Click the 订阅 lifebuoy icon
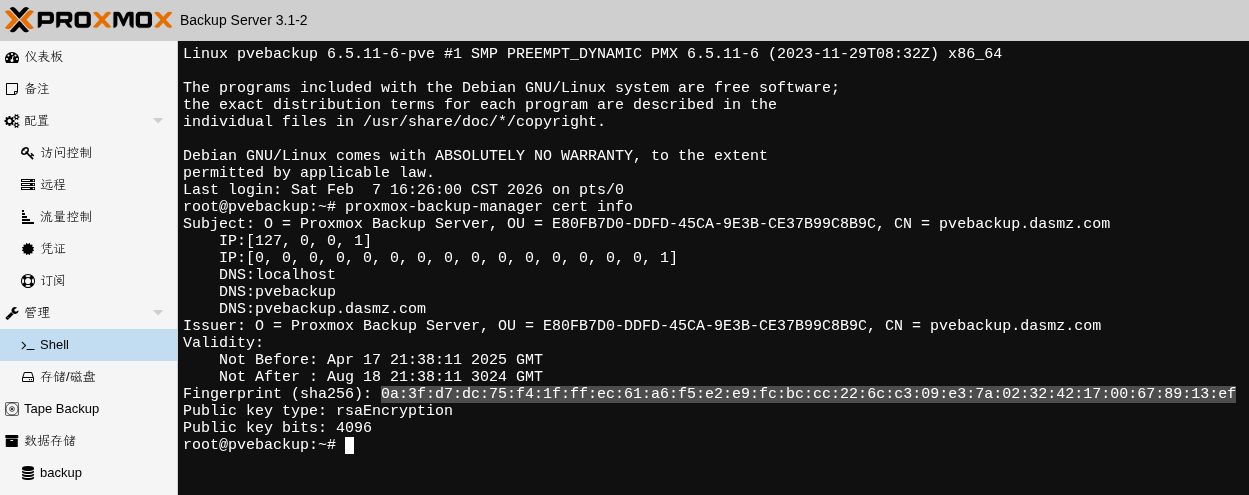The image size is (1249, 495). coord(28,281)
